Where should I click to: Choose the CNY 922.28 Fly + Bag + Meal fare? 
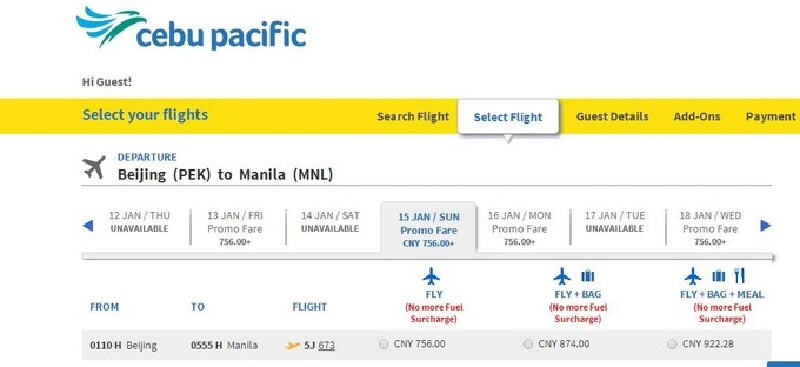(672, 345)
